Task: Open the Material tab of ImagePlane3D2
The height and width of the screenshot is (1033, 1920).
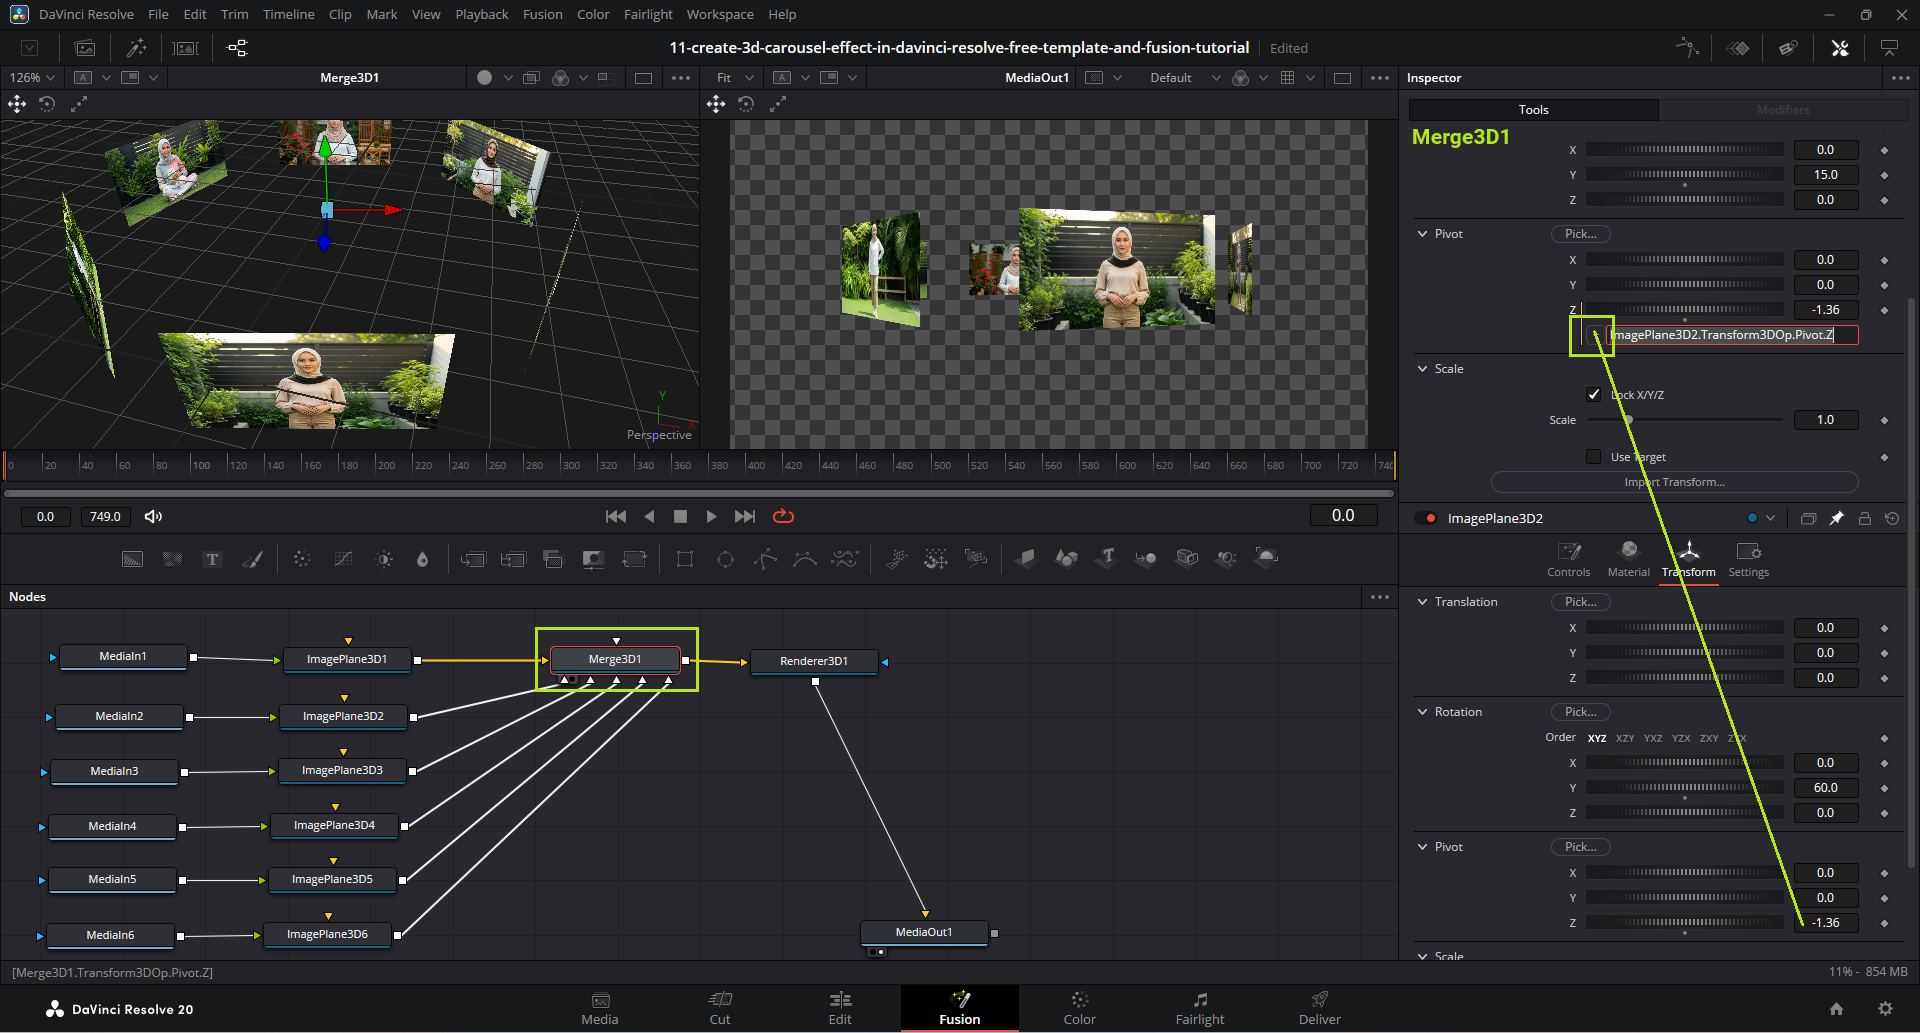Action: pyautogui.click(x=1628, y=558)
